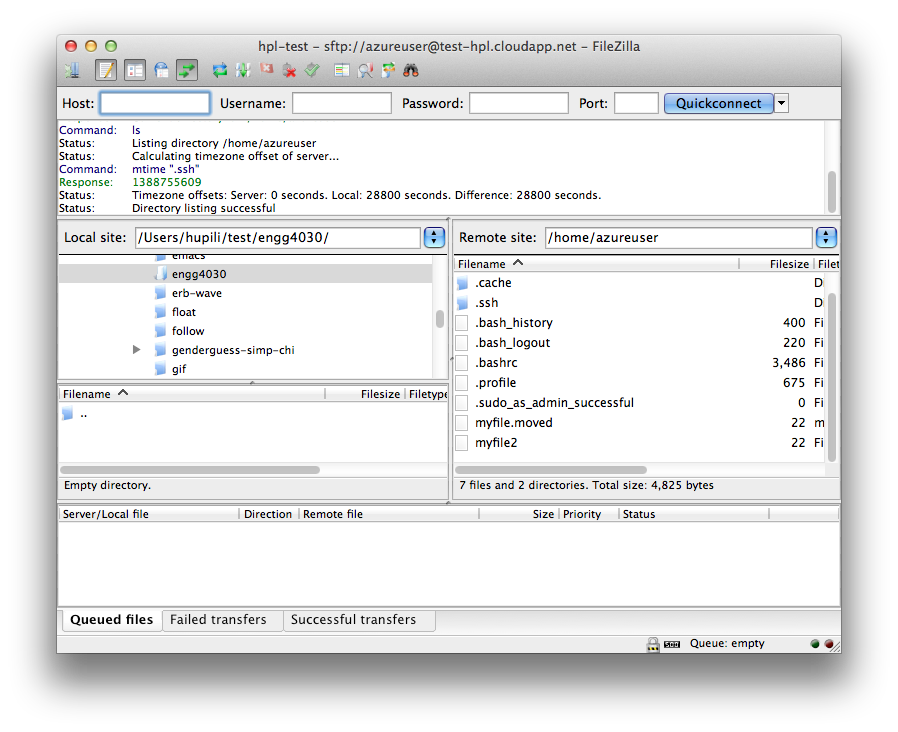Click encryption lock icon in status bar

(653, 644)
